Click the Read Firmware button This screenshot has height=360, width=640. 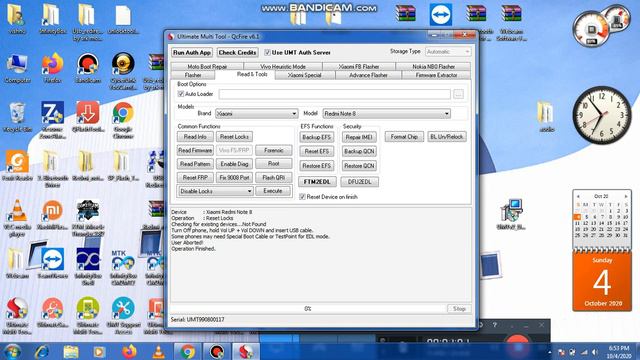(x=195, y=150)
